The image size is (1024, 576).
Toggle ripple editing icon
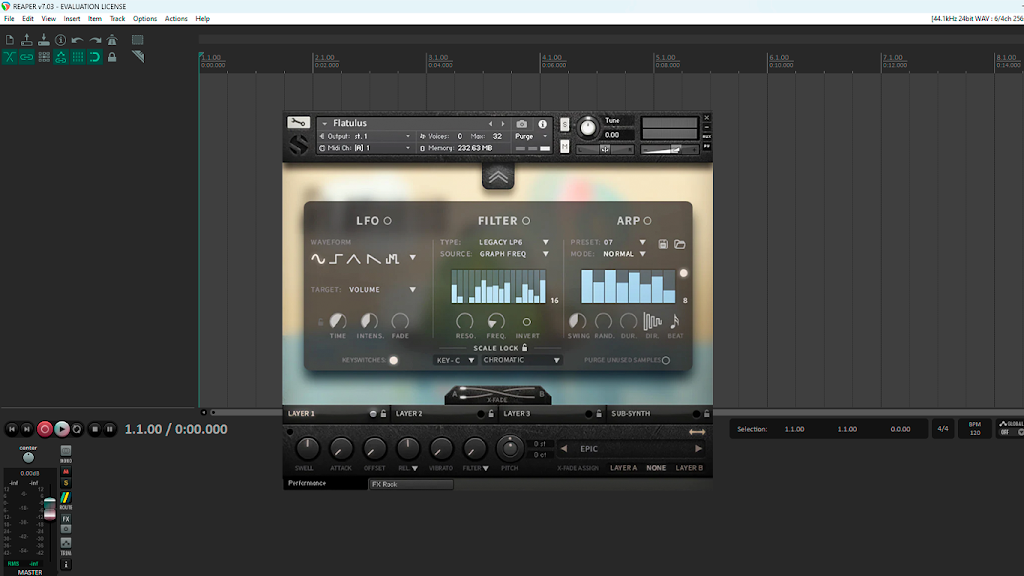44,57
